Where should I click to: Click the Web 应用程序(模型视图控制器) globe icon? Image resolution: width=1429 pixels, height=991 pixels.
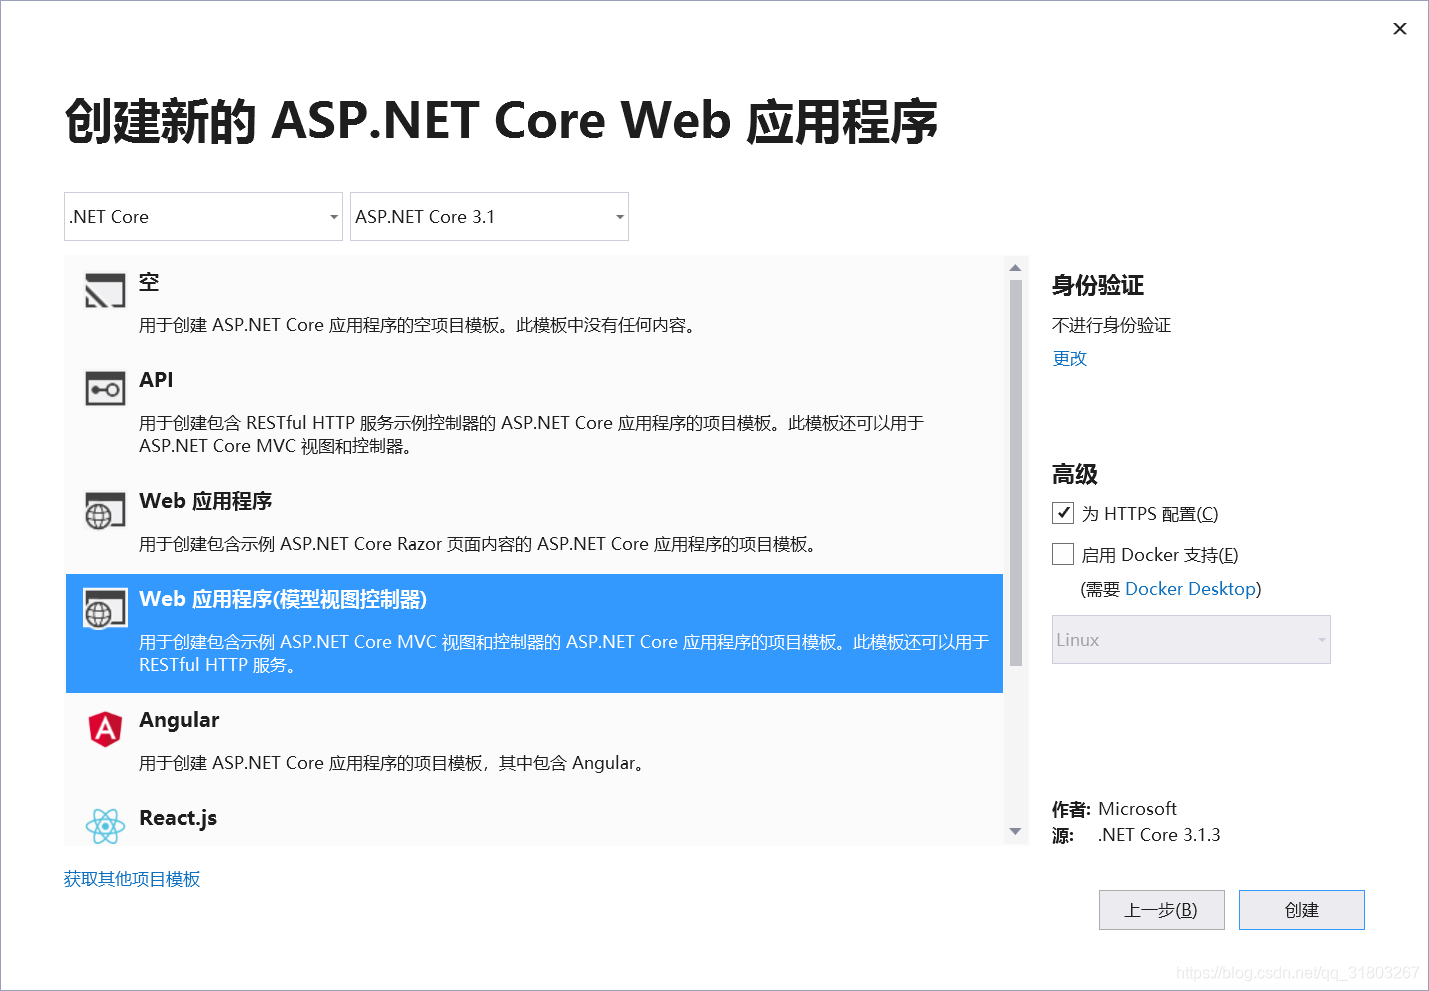[105, 608]
